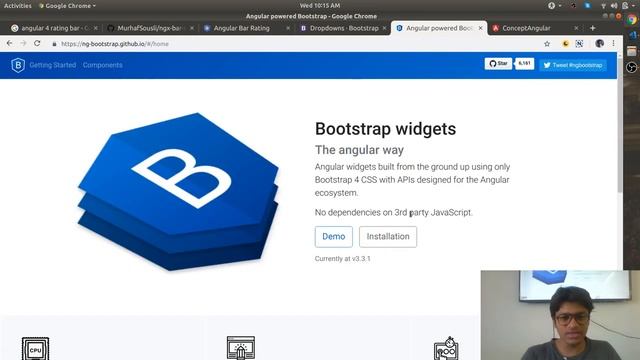This screenshot has height=360, width=640.
Task: Click the robot testing feature icon
Action: click(x=446, y=348)
